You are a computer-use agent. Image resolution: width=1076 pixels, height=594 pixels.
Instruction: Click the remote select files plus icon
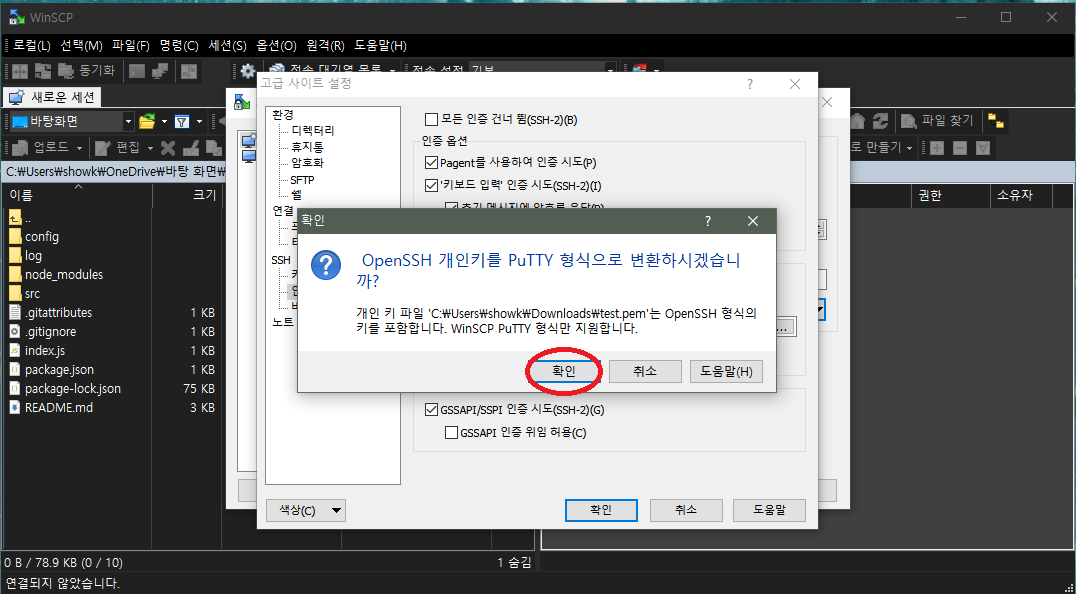tap(937, 147)
